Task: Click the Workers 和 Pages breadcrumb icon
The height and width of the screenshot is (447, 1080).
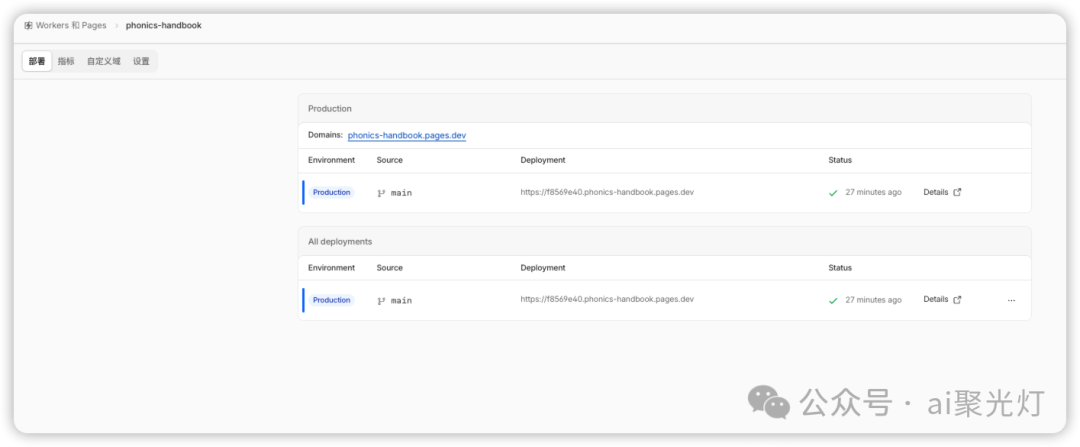Action: pyautogui.click(x=28, y=25)
